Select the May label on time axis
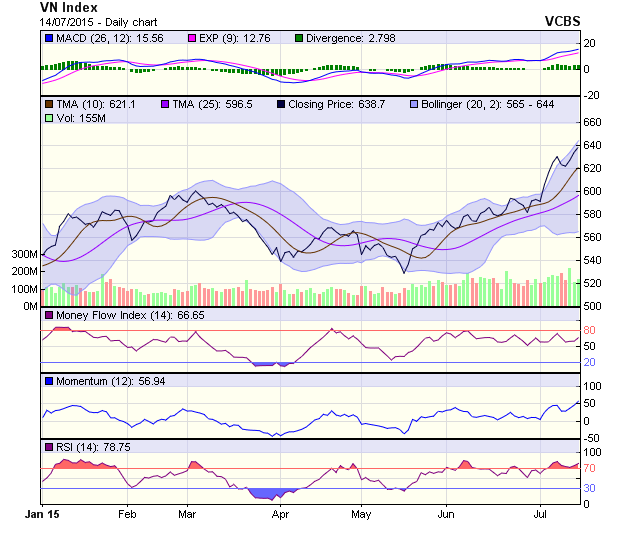Image resolution: width=620 pixels, height=535 pixels. point(361,516)
